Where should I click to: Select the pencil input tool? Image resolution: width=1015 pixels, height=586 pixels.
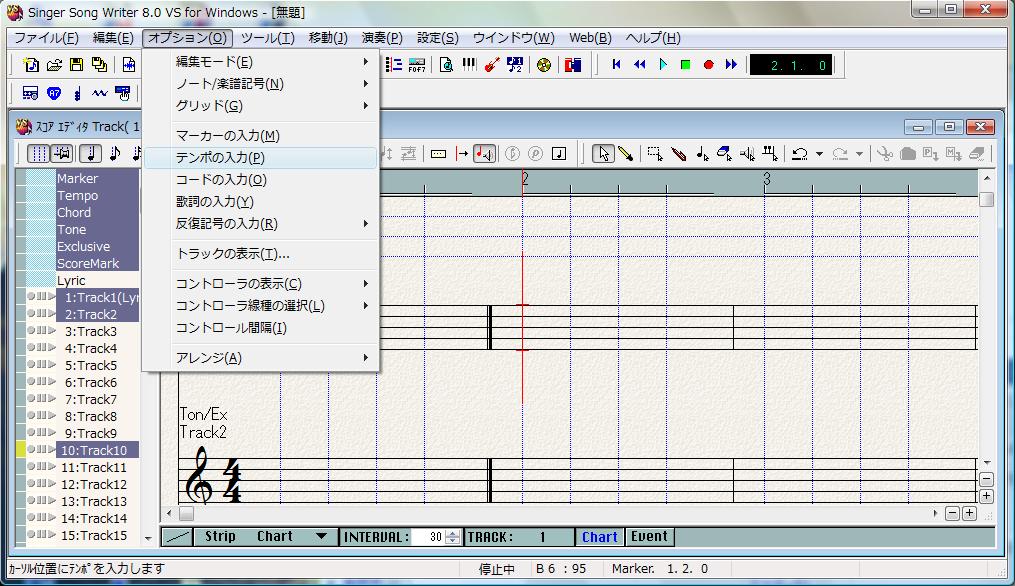625,153
